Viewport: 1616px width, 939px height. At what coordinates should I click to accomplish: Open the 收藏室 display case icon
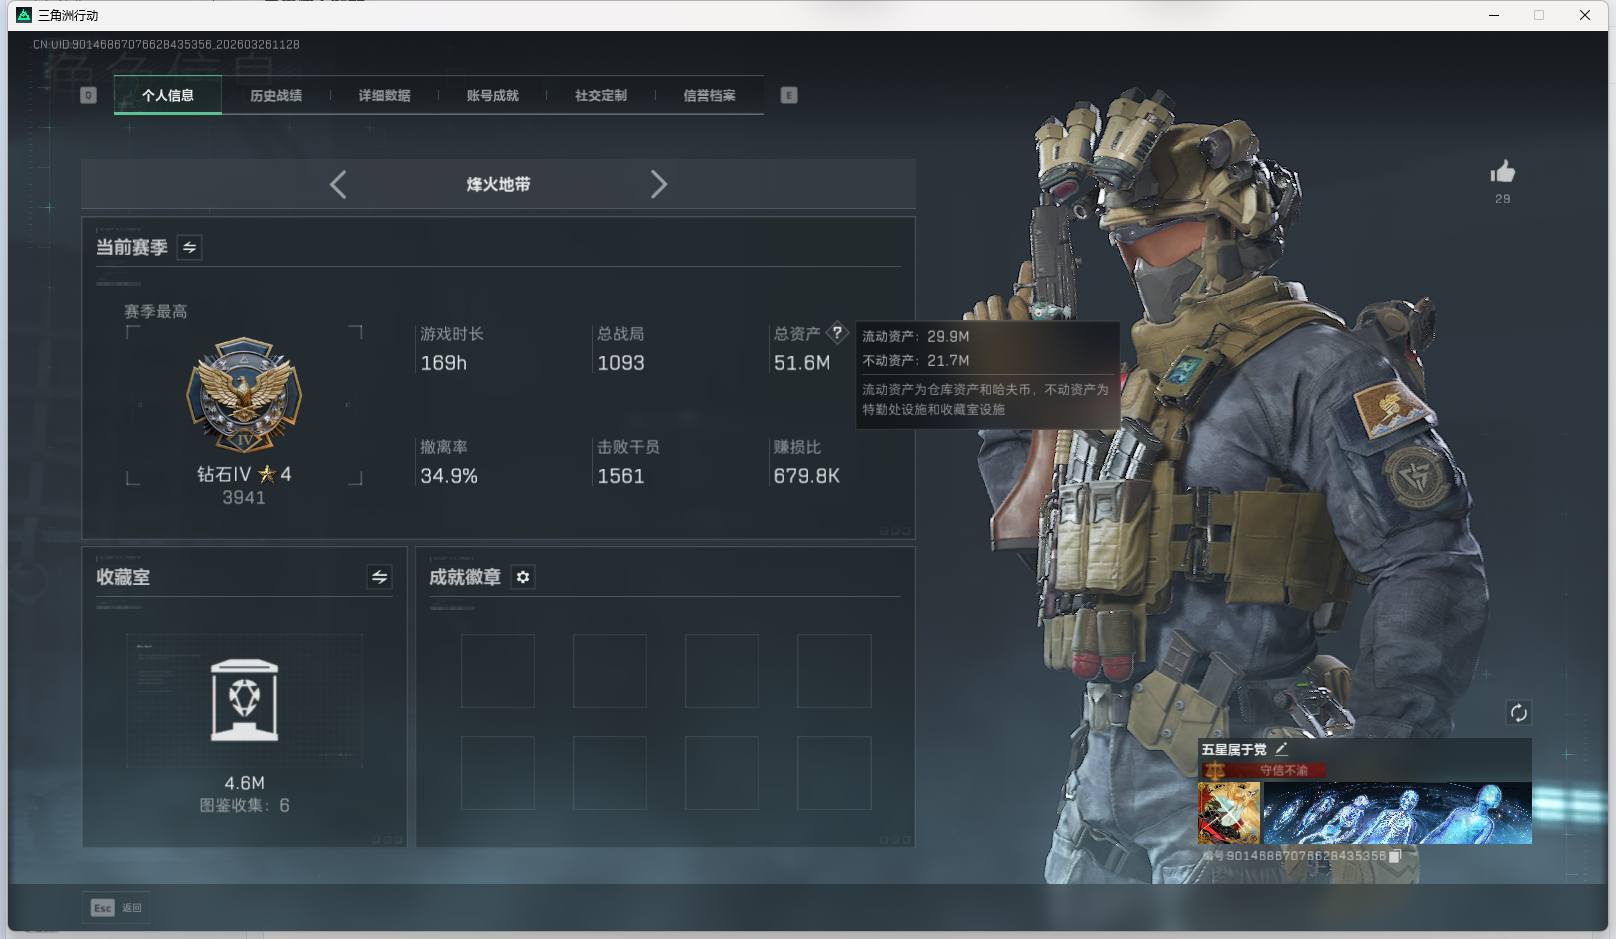tap(245, 700)
